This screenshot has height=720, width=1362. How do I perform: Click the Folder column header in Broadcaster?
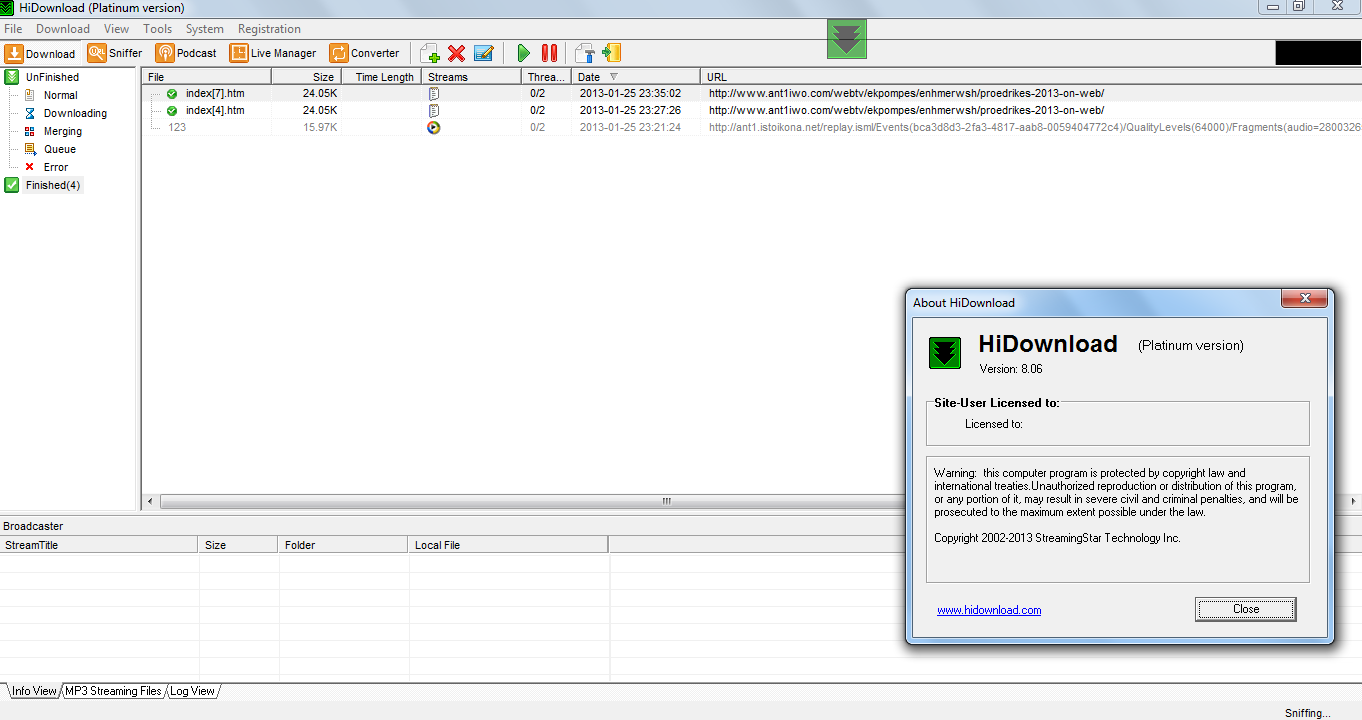point(343,545)
